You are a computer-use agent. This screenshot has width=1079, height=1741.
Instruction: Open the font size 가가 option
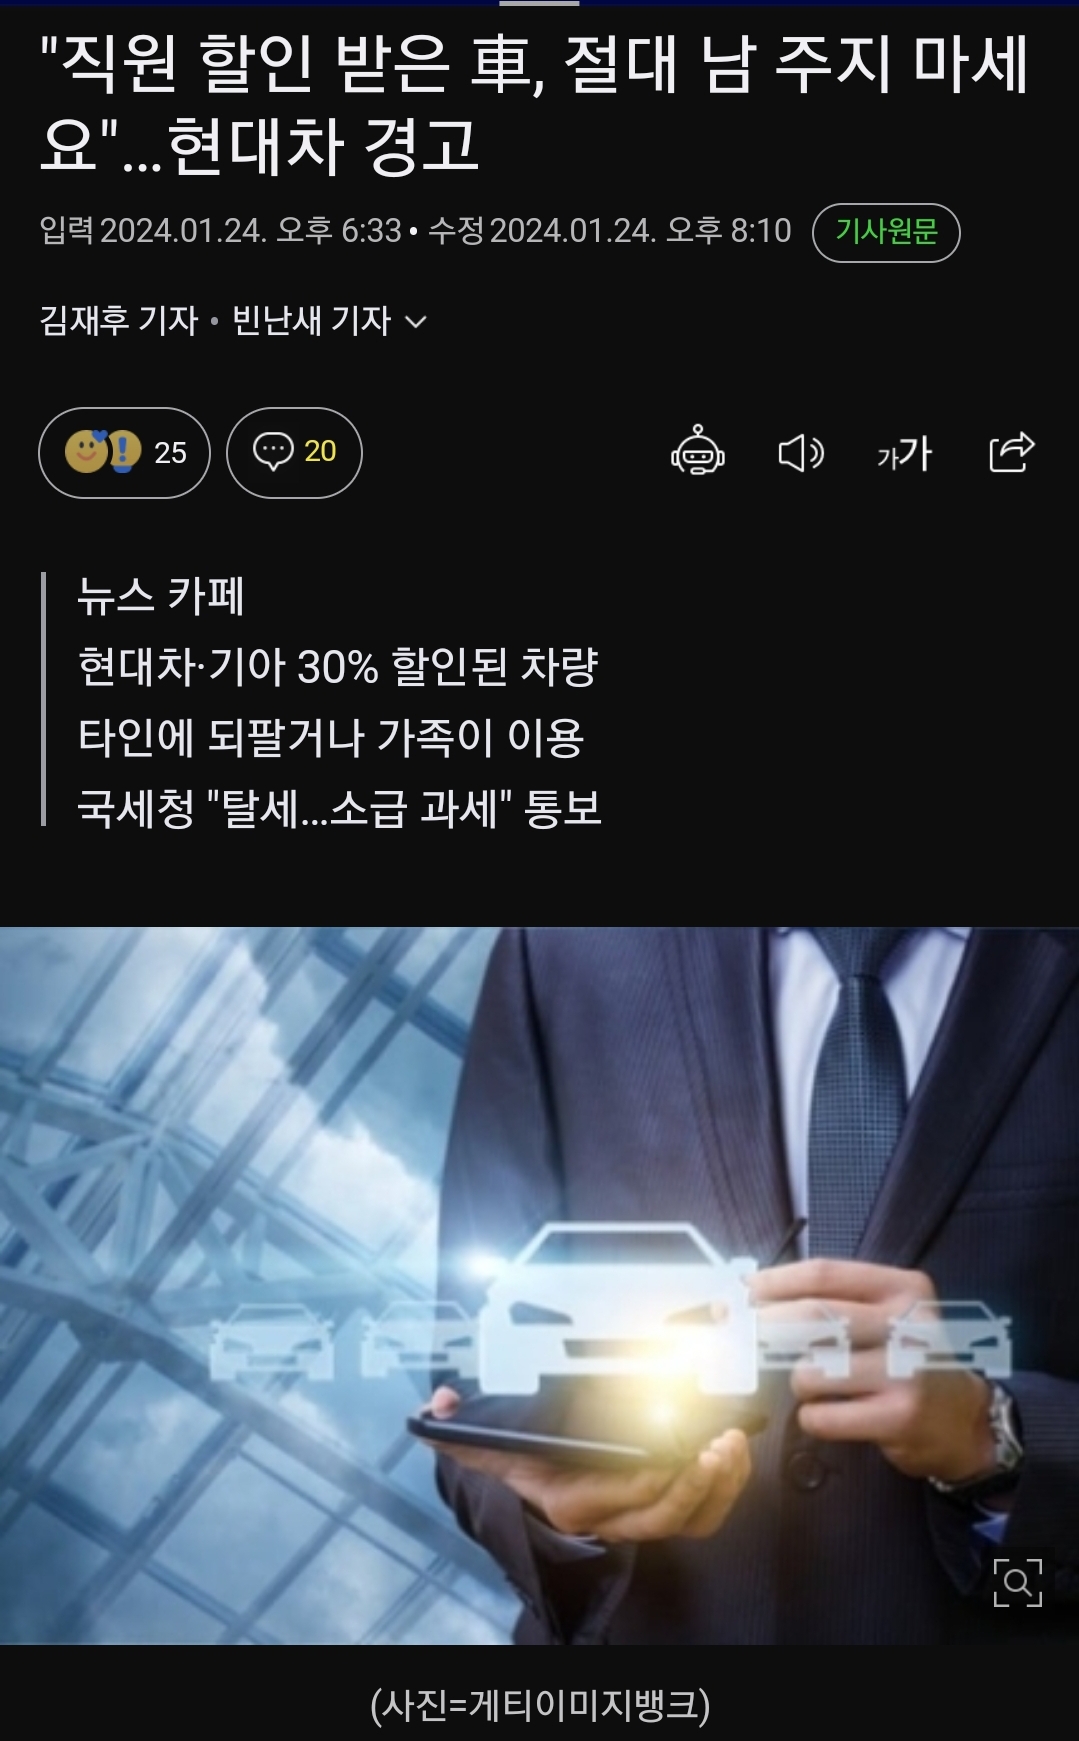coord(905,453)
